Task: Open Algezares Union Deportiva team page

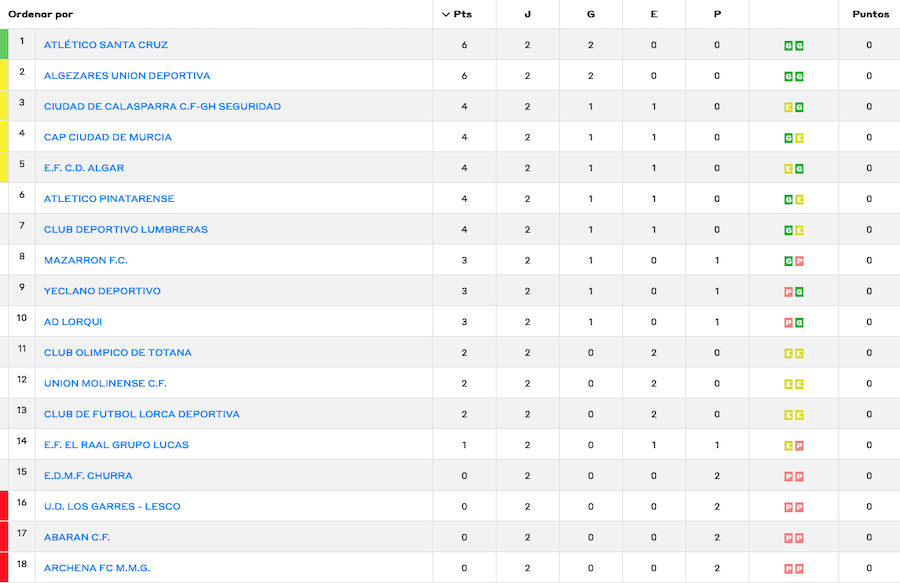Action: coord(127,76)
